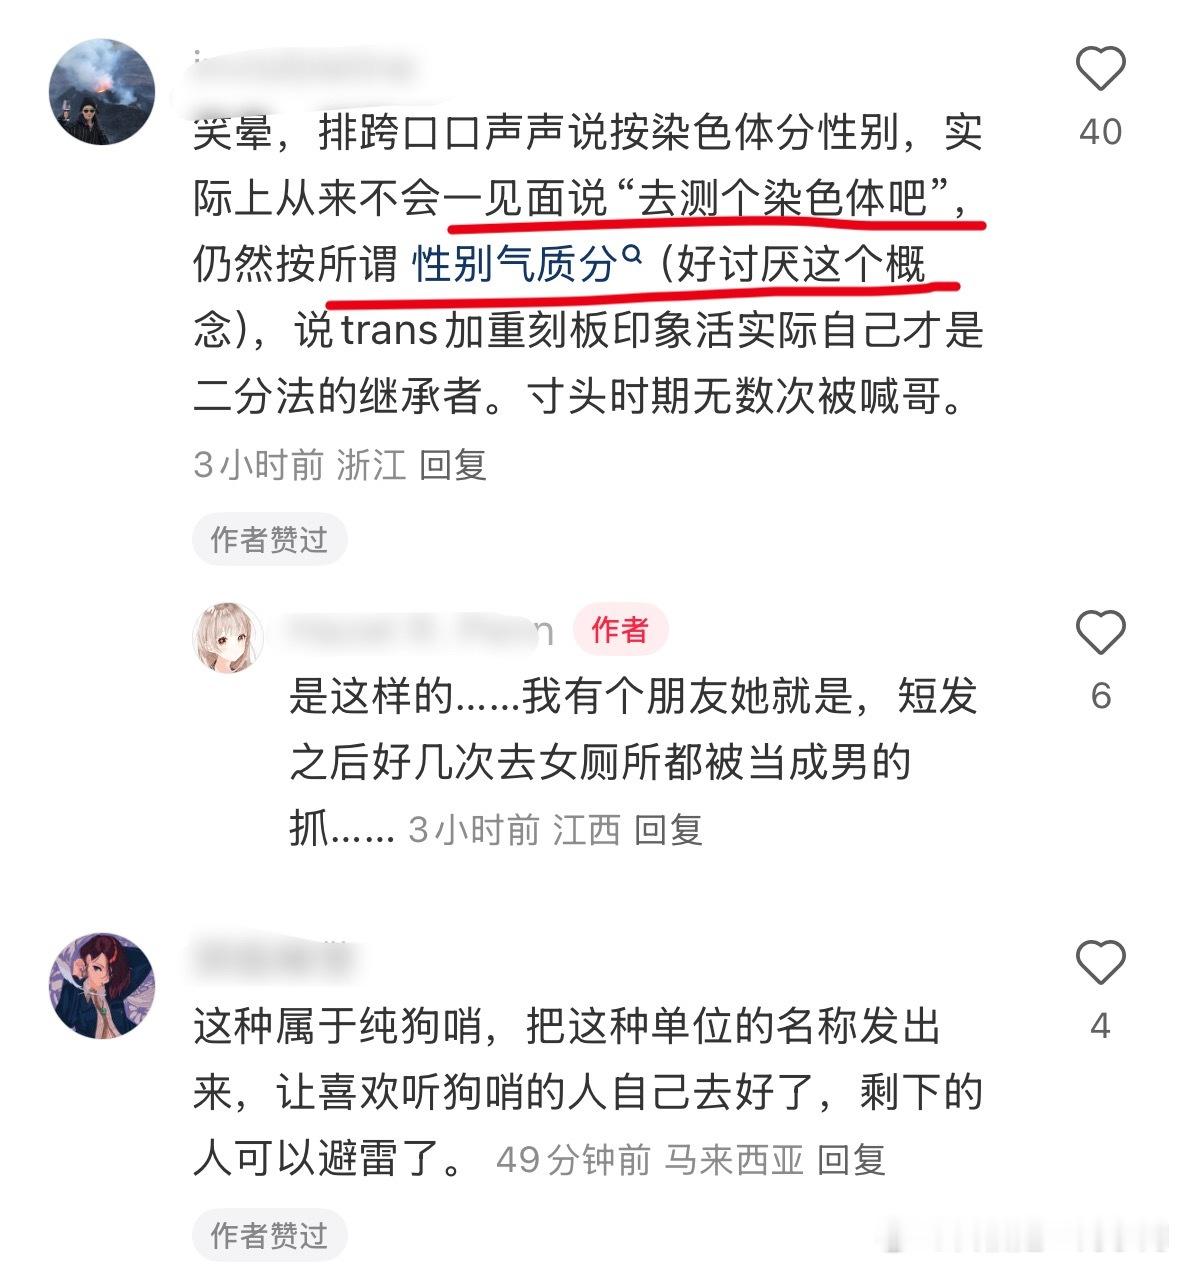Reply to the 马来西亚 comment
Image resolution: width=1179 pixels, height=1264 pixels.
click(851, 1160)
